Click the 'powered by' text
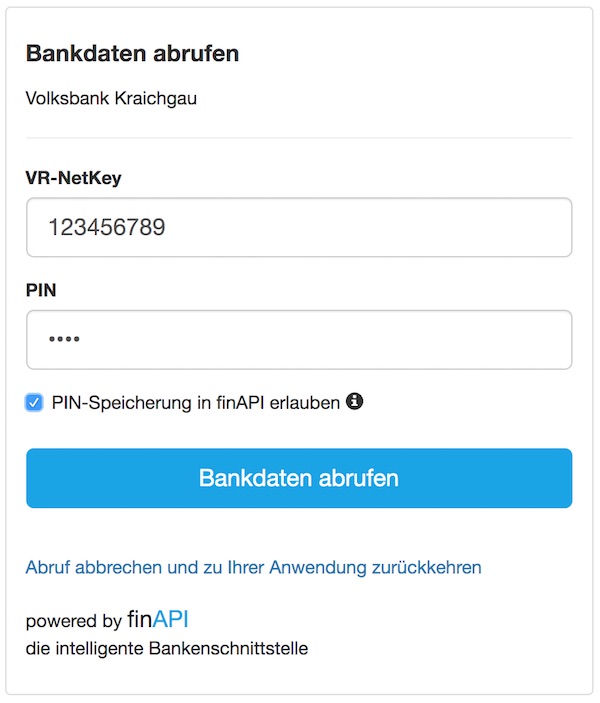This screenshot has width=600, height=703. (74, 621)
